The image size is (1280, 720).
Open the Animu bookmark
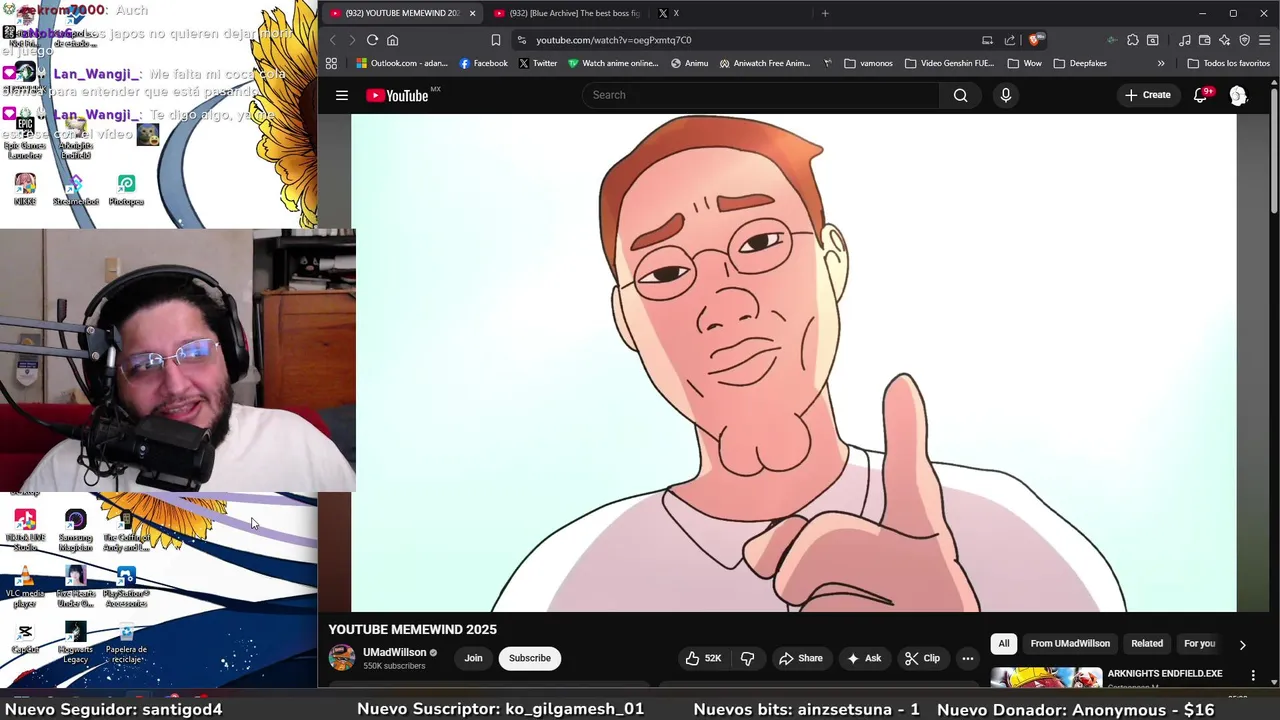click(x=689, y=63)
